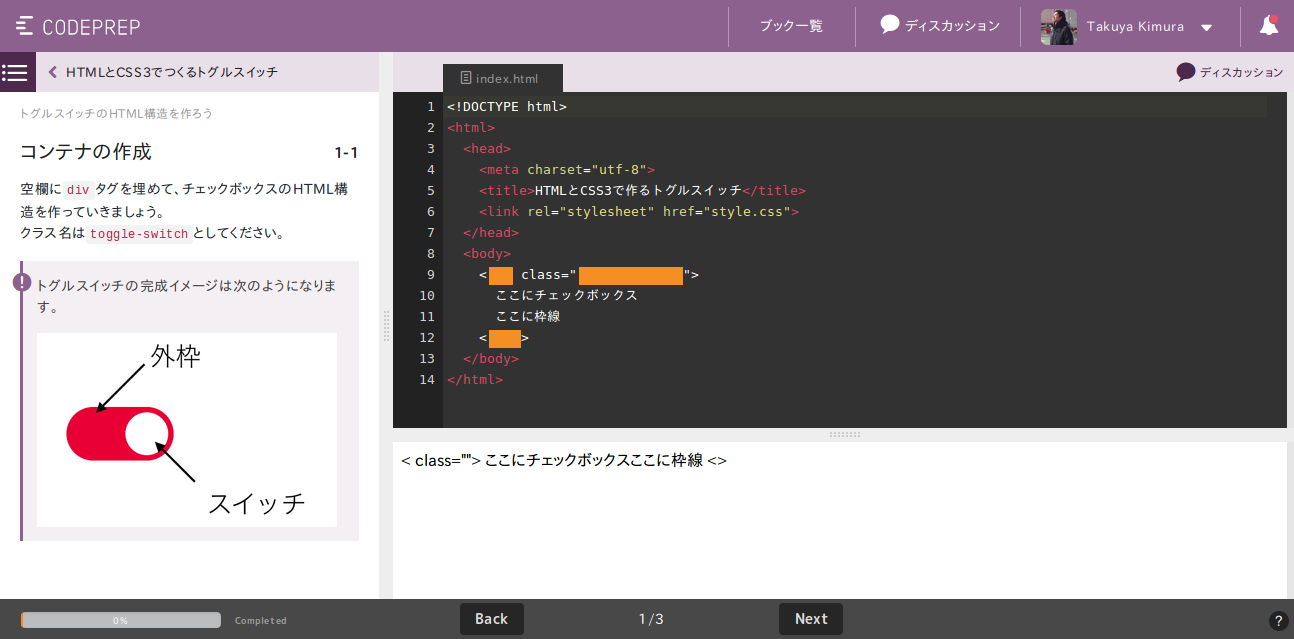Click the 0% completion progress bar
The height and width of the screenshot is (639, 1294).
tap(120, 619)
